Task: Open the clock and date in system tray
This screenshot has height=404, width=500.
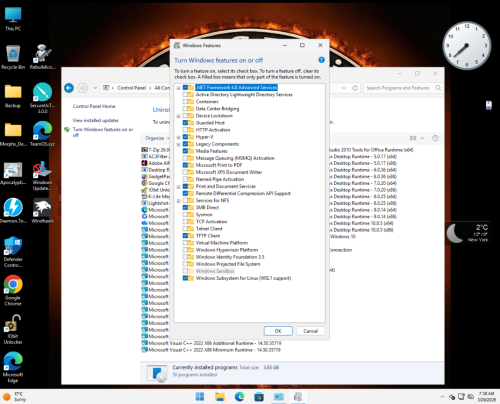Action: (x=486, y=397)
